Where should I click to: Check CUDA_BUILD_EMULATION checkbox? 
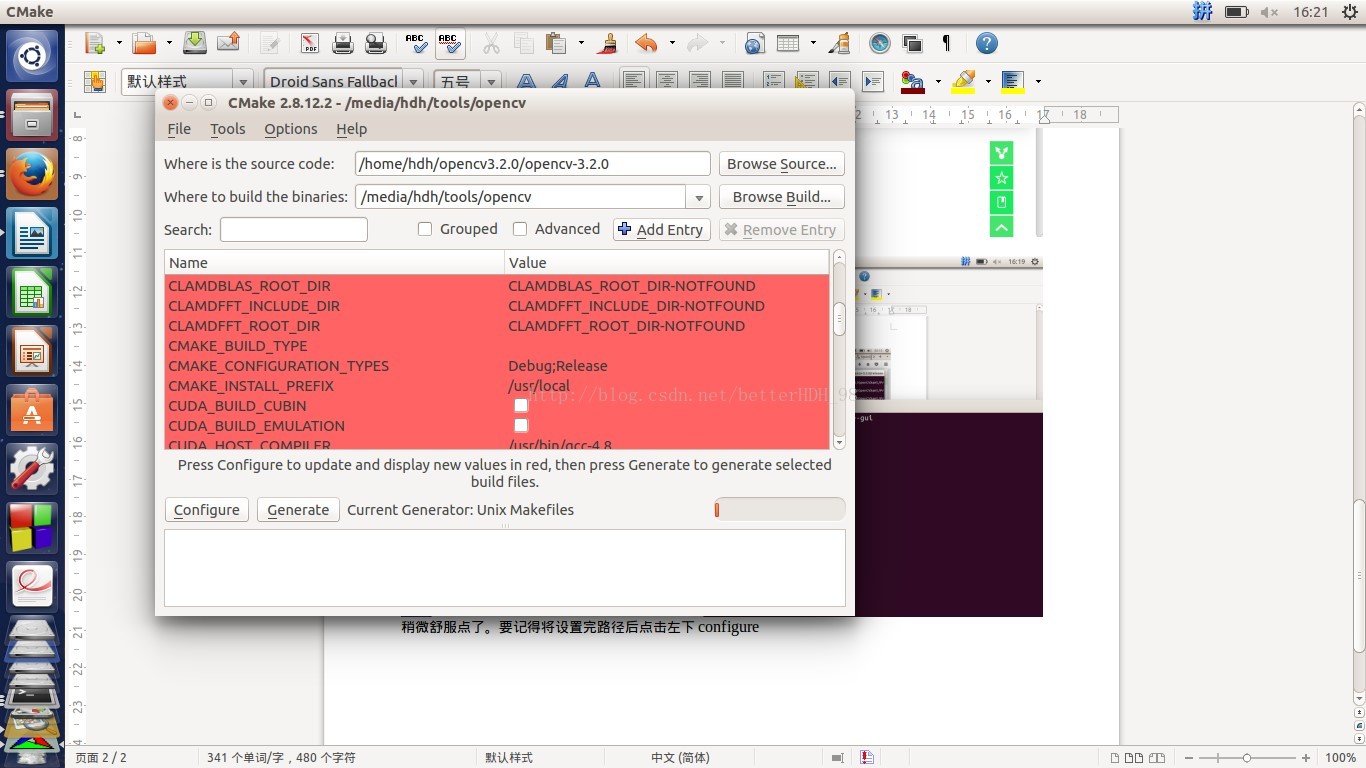click(521, 426)
